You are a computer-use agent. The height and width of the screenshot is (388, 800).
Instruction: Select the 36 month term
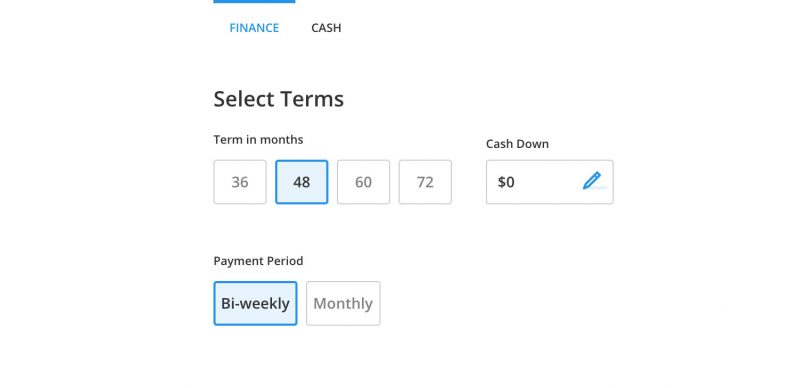tap(240, 182)
